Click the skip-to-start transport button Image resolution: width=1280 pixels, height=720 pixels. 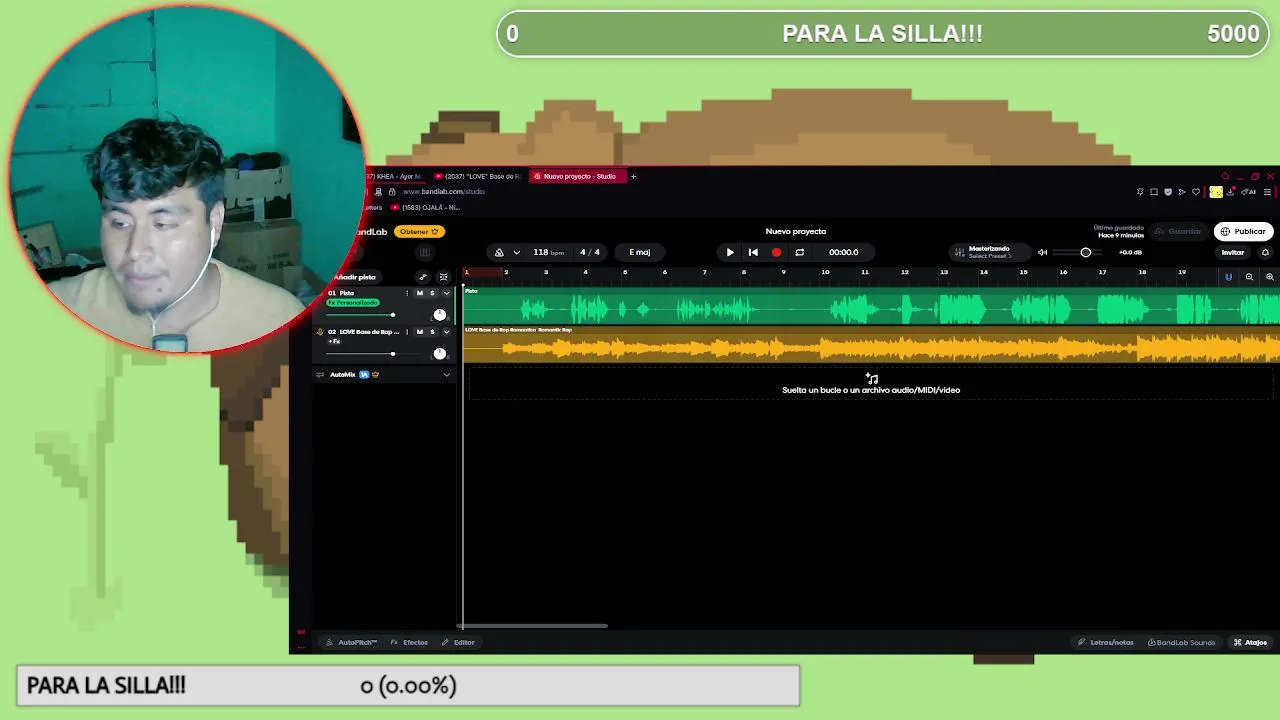tap(753, 252)
